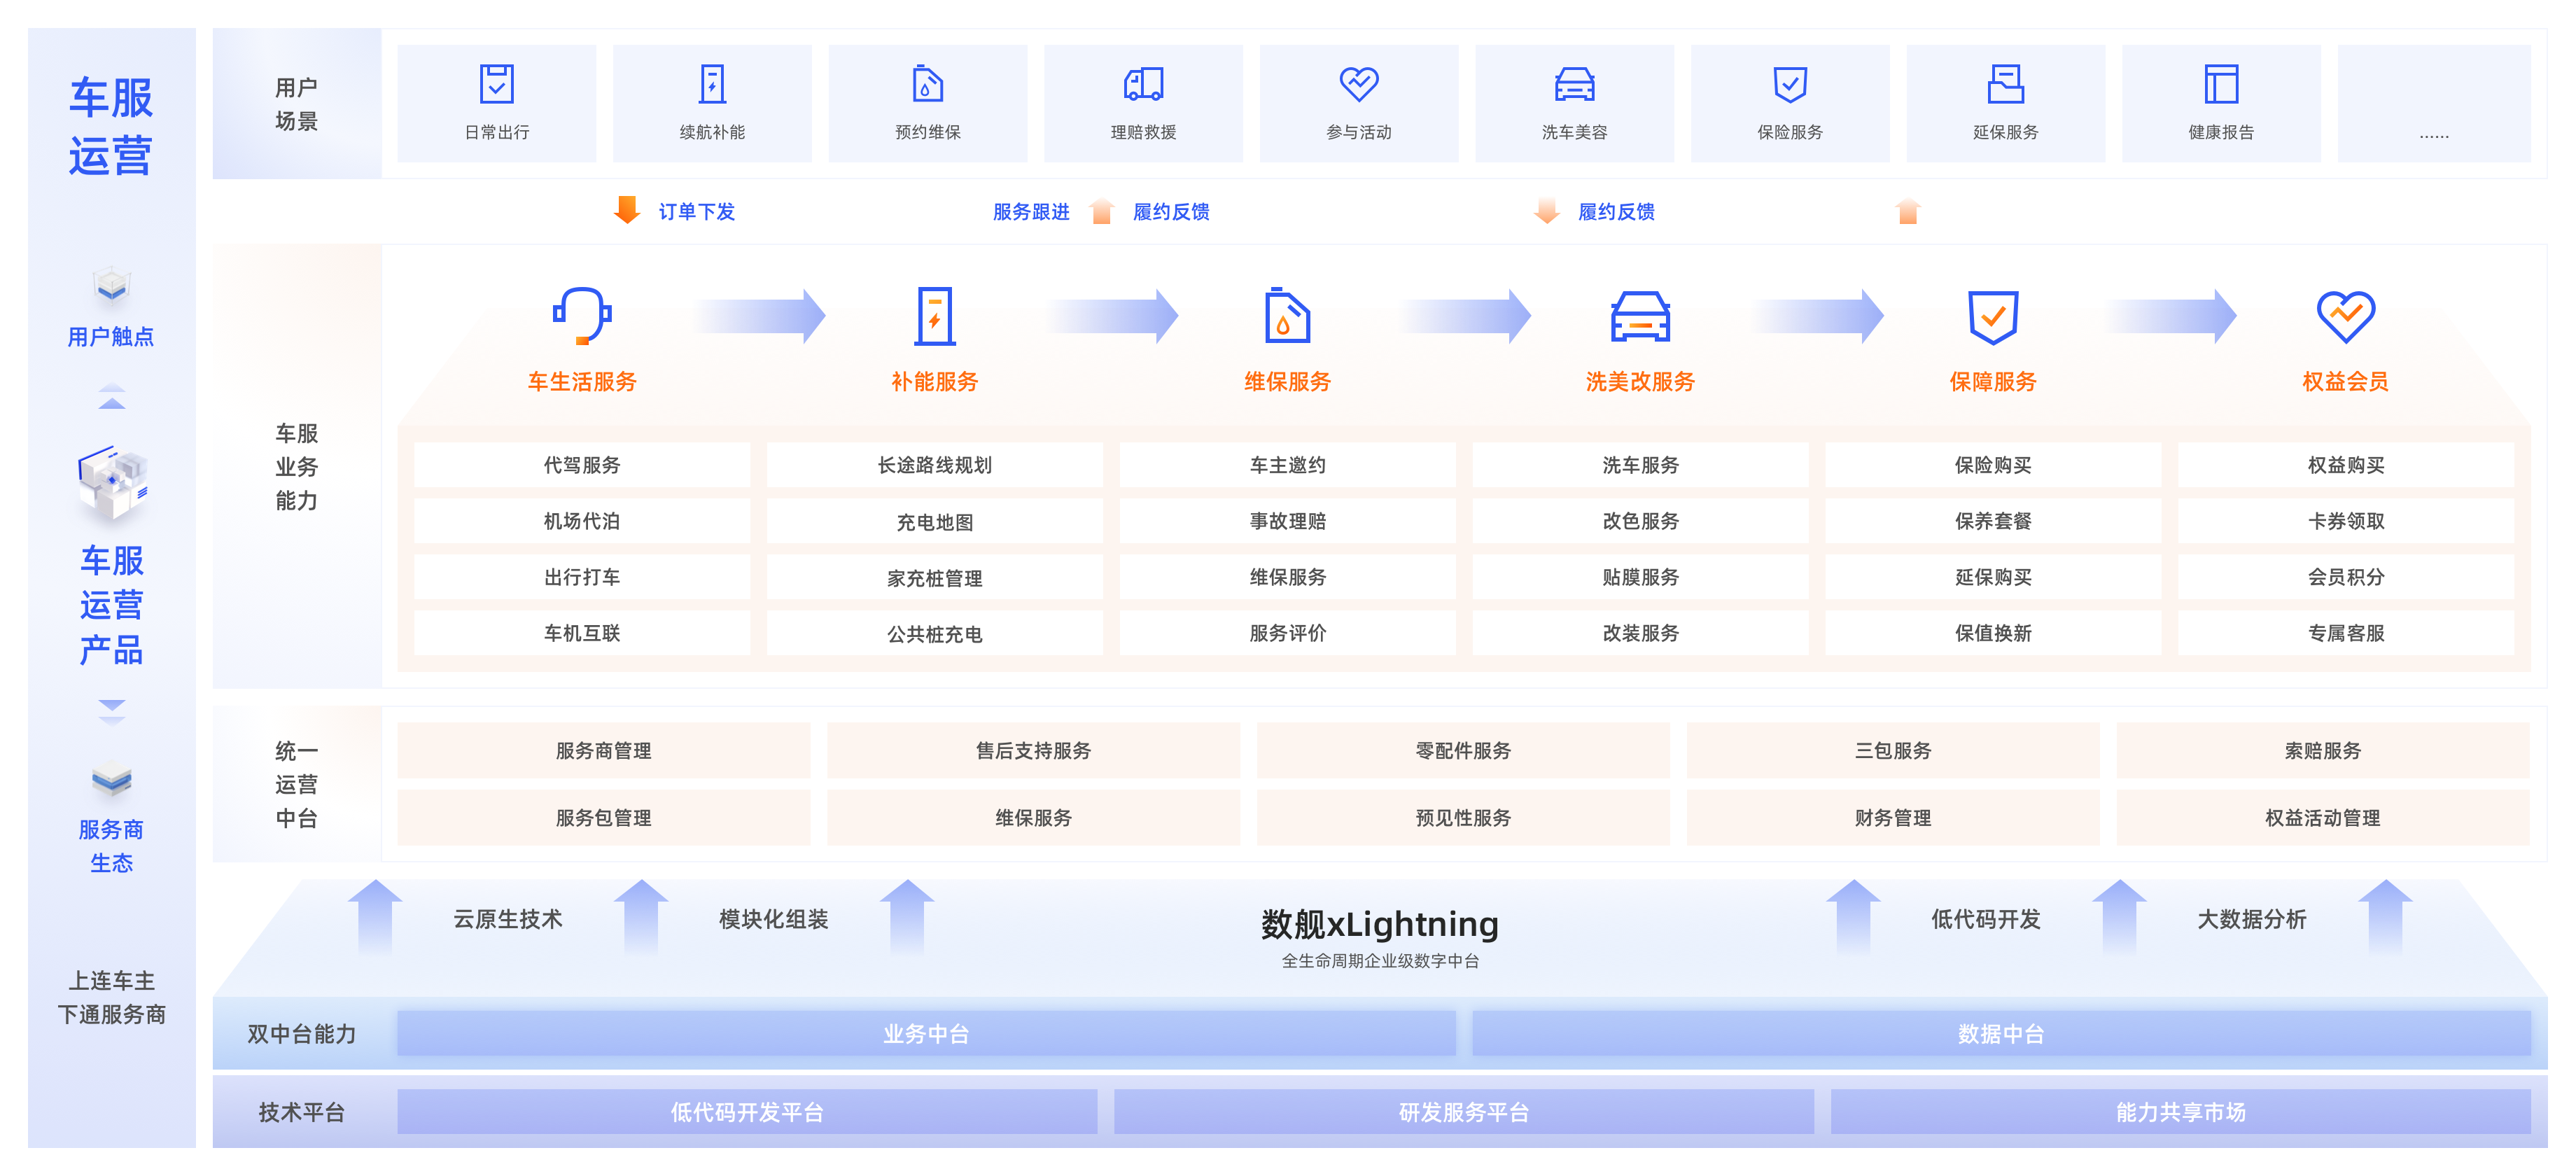2576x1176 pixels.
Task: Click the orange arrow beside 订单下发
Action: (627, 210)
